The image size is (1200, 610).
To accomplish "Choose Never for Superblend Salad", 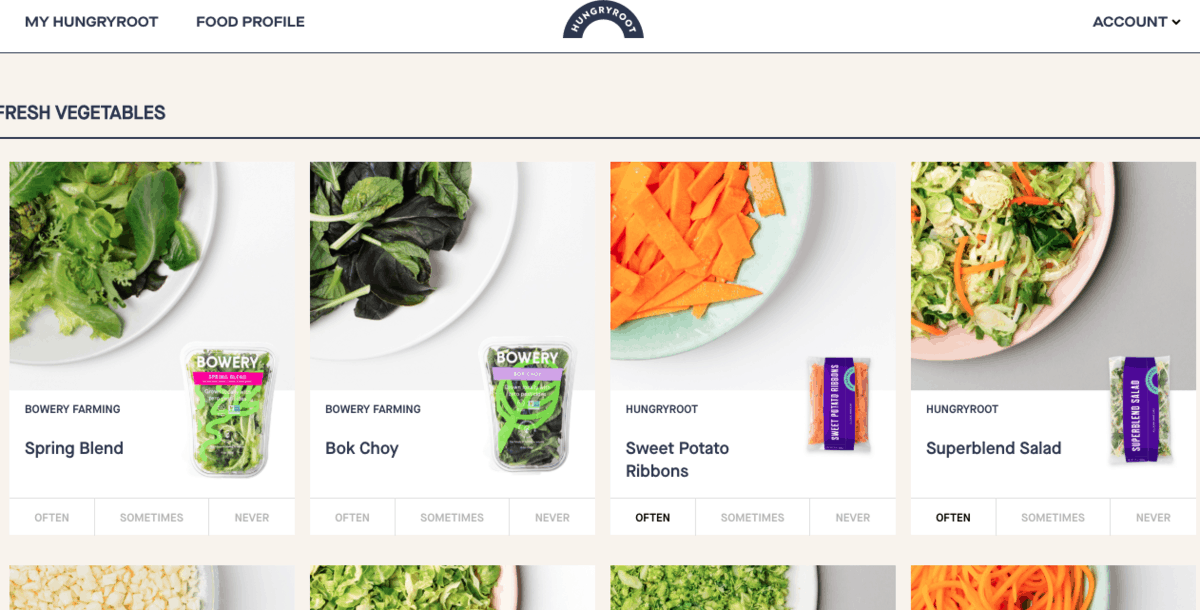I will click(1153, 517).
